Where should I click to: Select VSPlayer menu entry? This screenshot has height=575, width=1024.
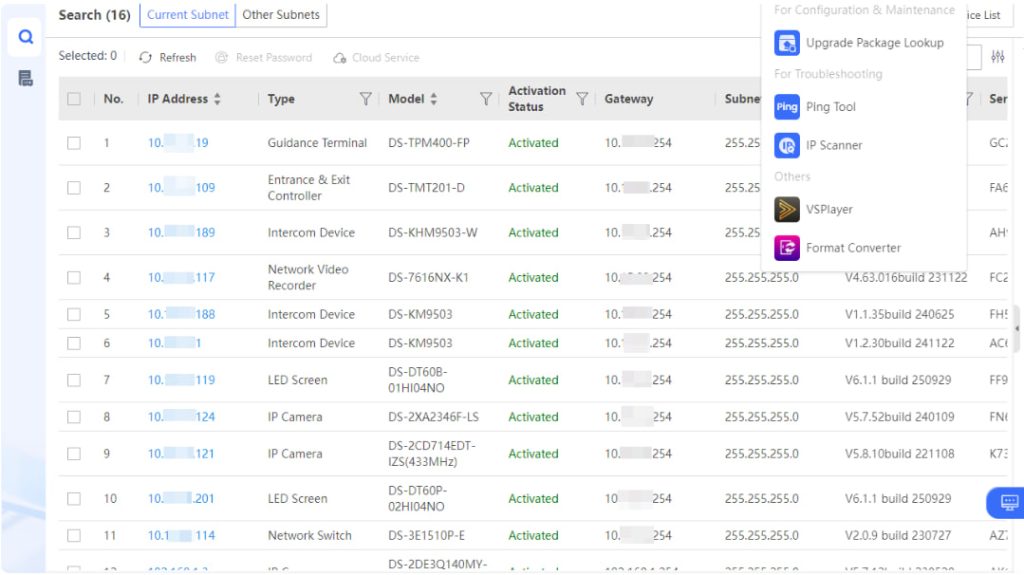coord(829,210)
